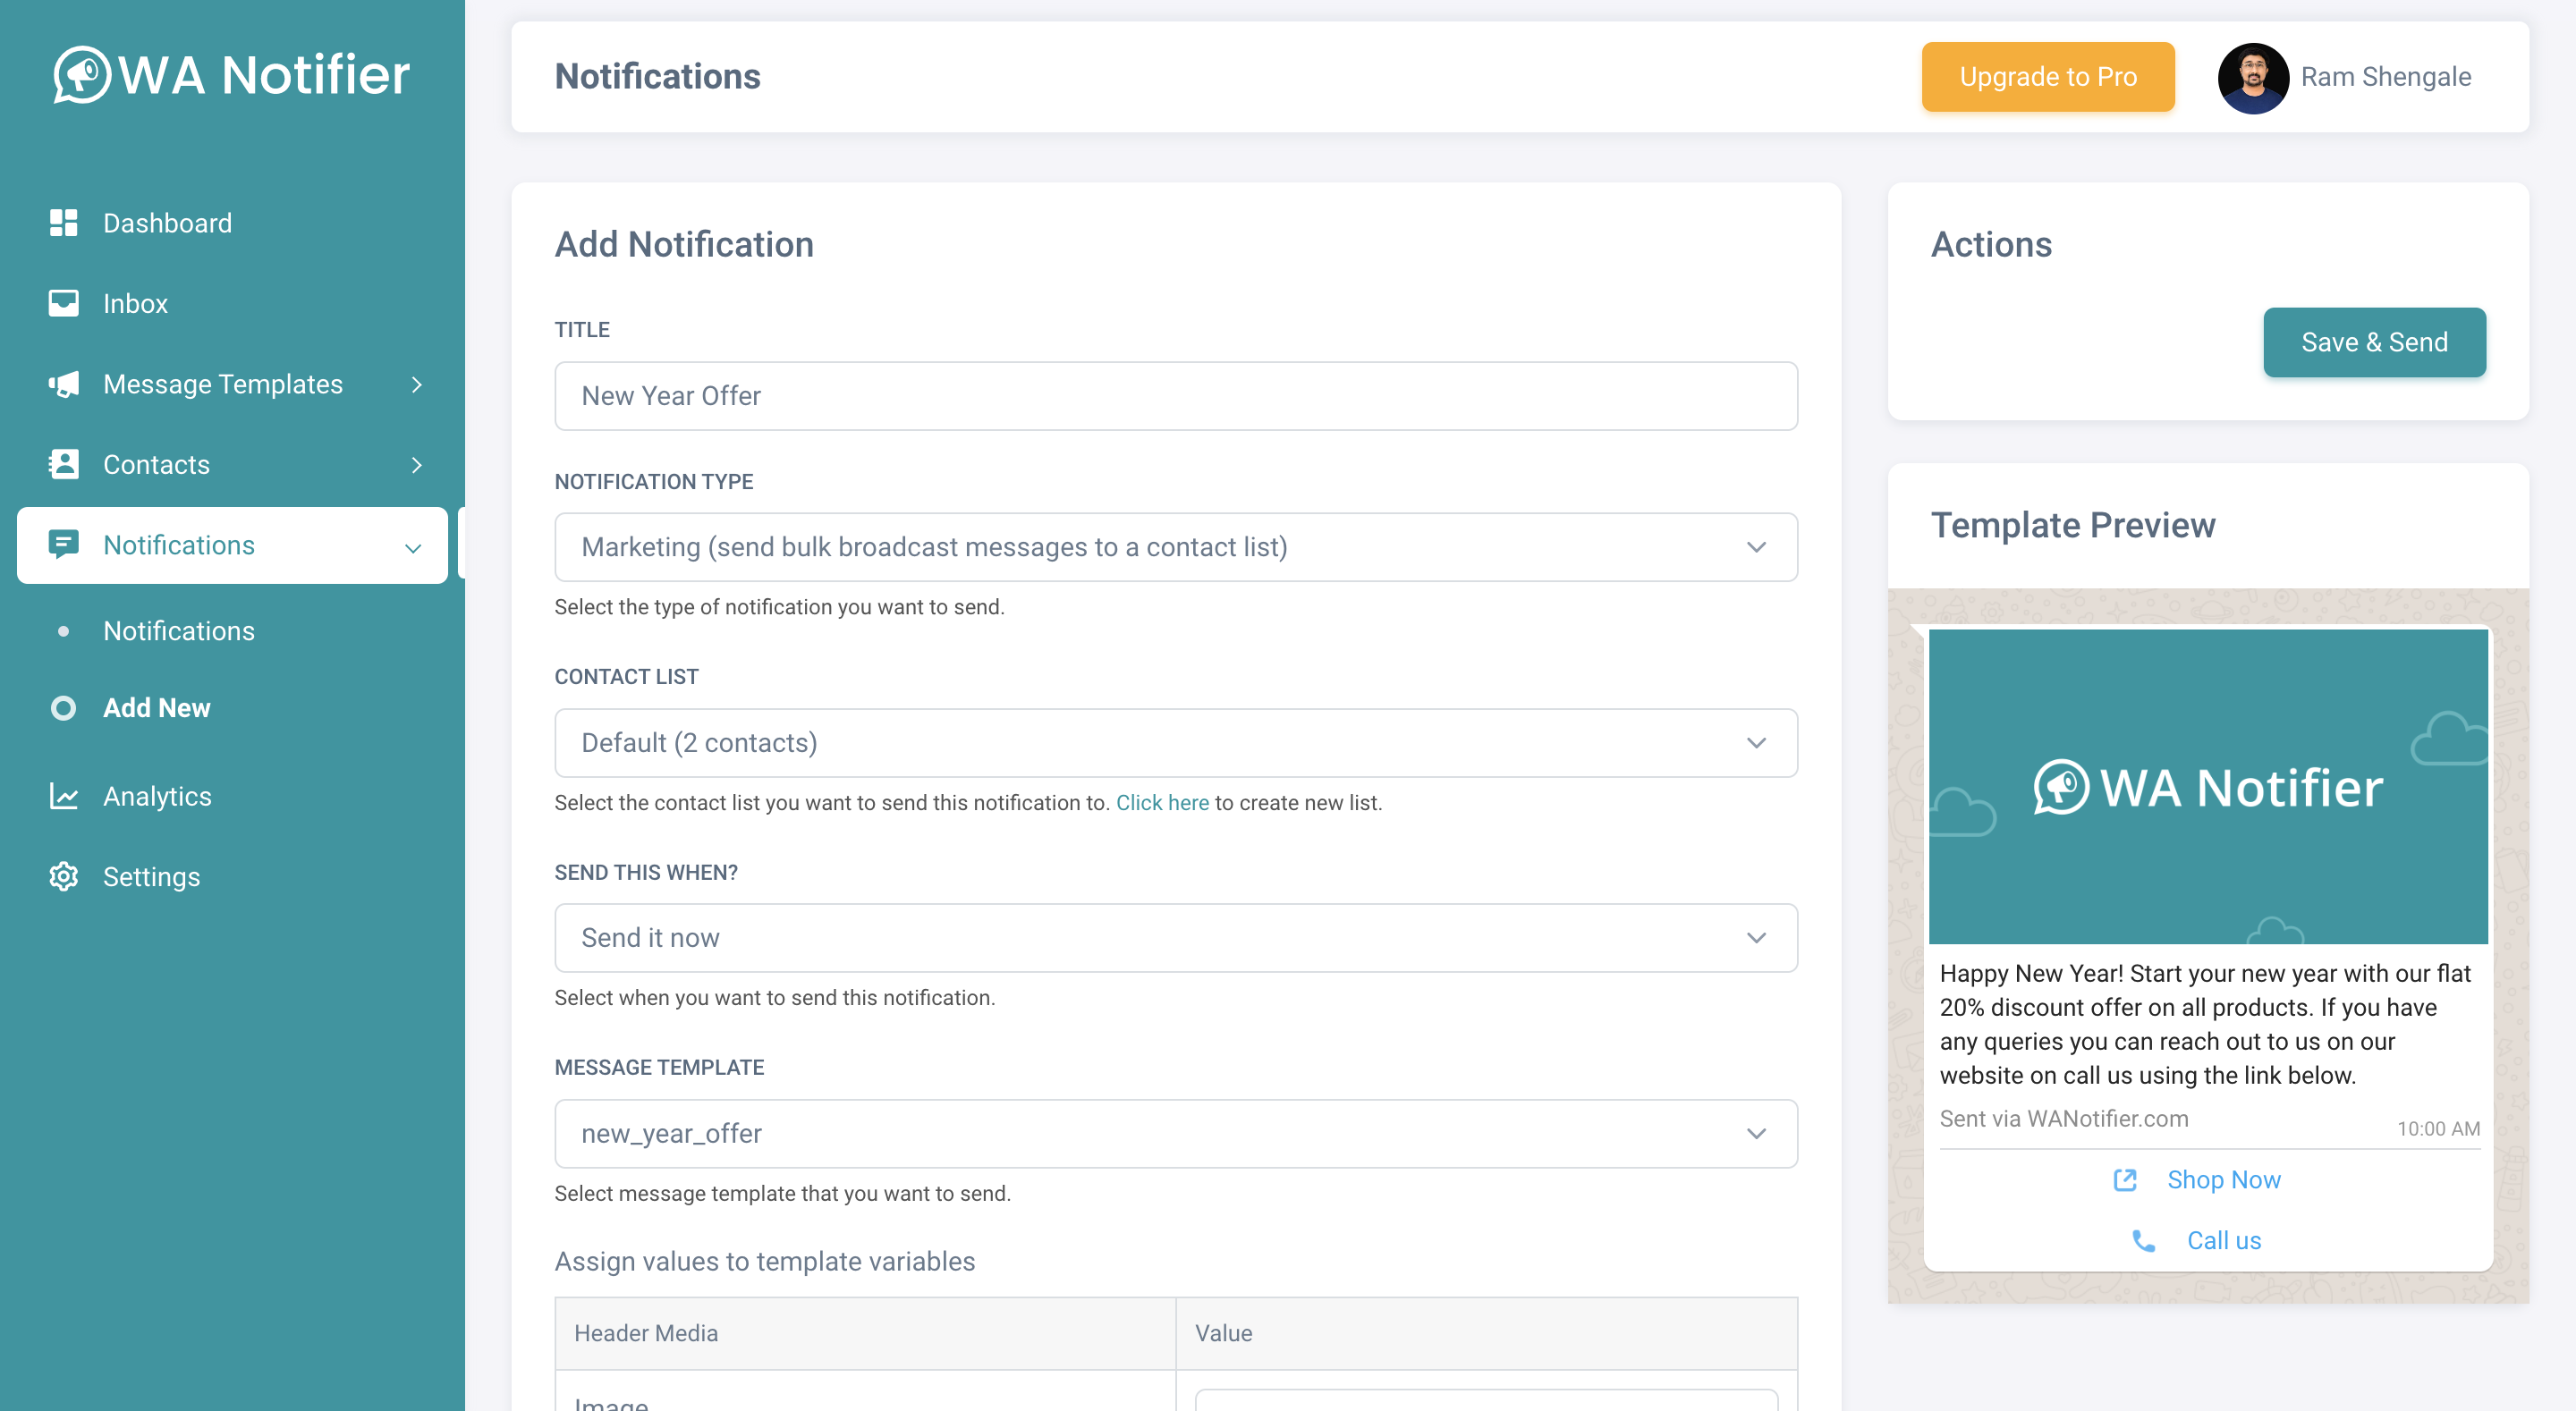Image resolution: width=2576 pixels, height=1411 pixels.
Task: Open the Send This When dropdown
Action: 1176,938
